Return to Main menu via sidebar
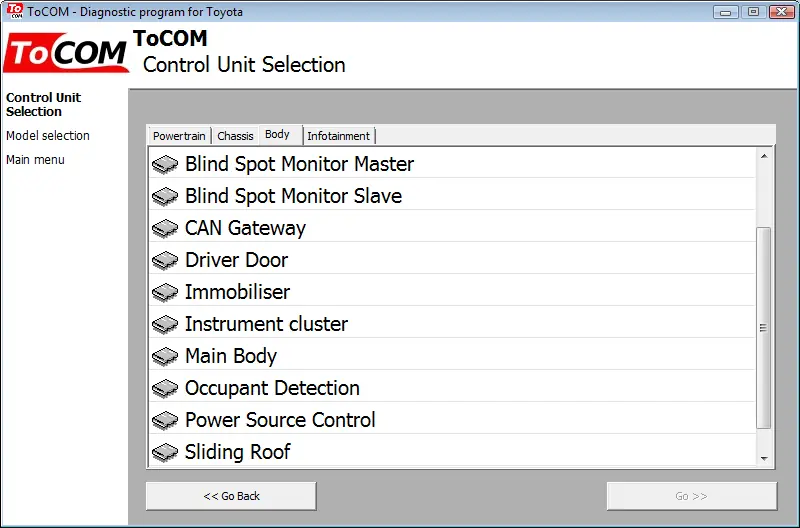800x528 pixels. coord(35,160)
